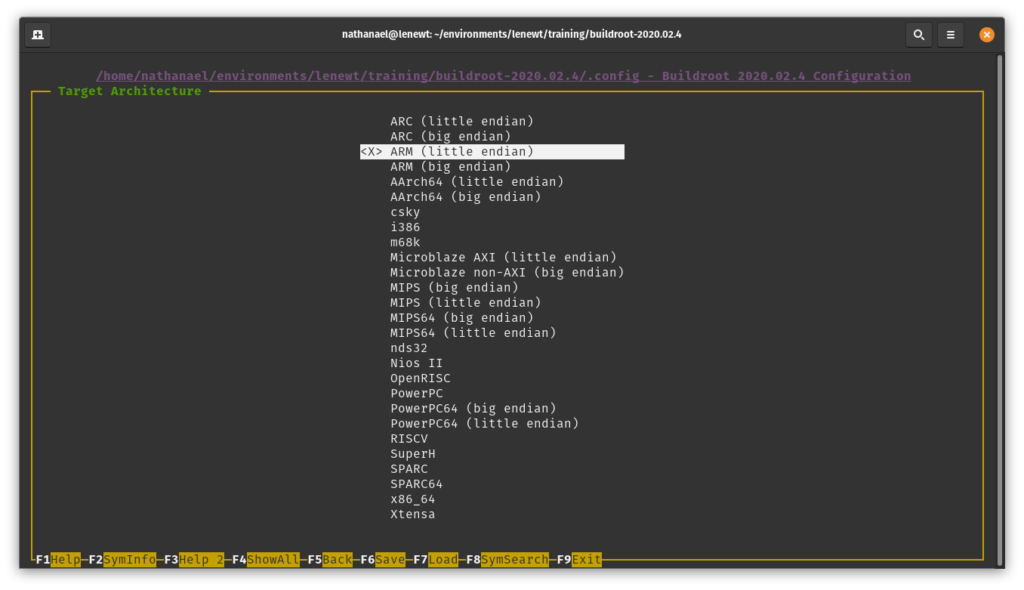Pick RISCV from the architecture list
Screen dimensions: 1024x590
(x=409, y=438)
